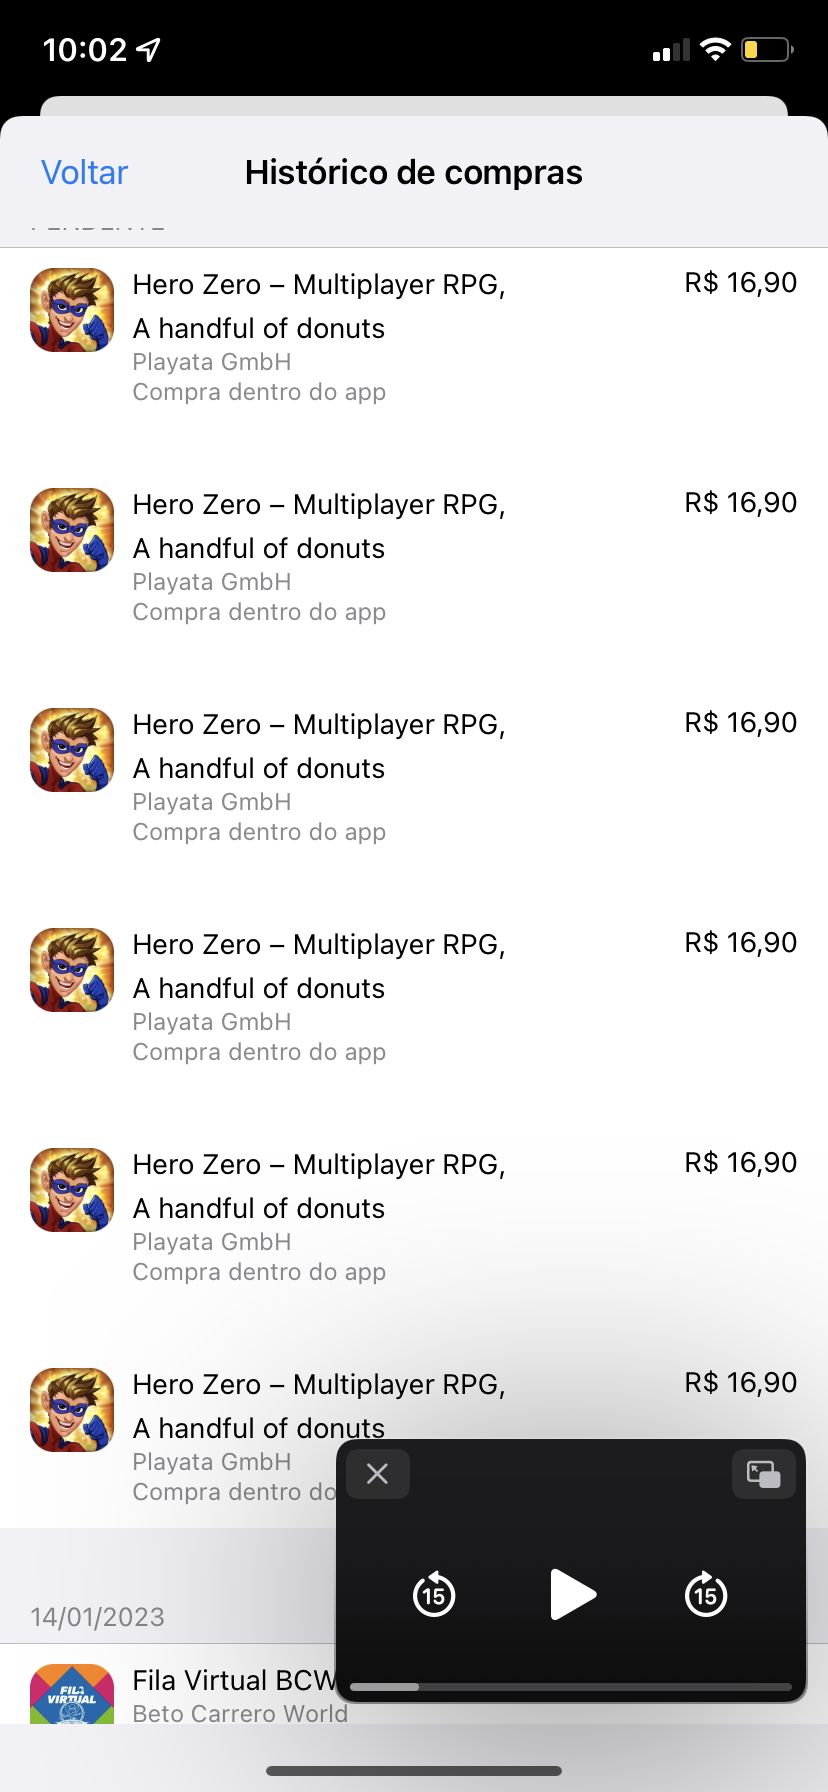The height and width of the screenshot is (1792, 828).
Task: Tap the last Hero Zero app icon
Action: point(72,1410)
